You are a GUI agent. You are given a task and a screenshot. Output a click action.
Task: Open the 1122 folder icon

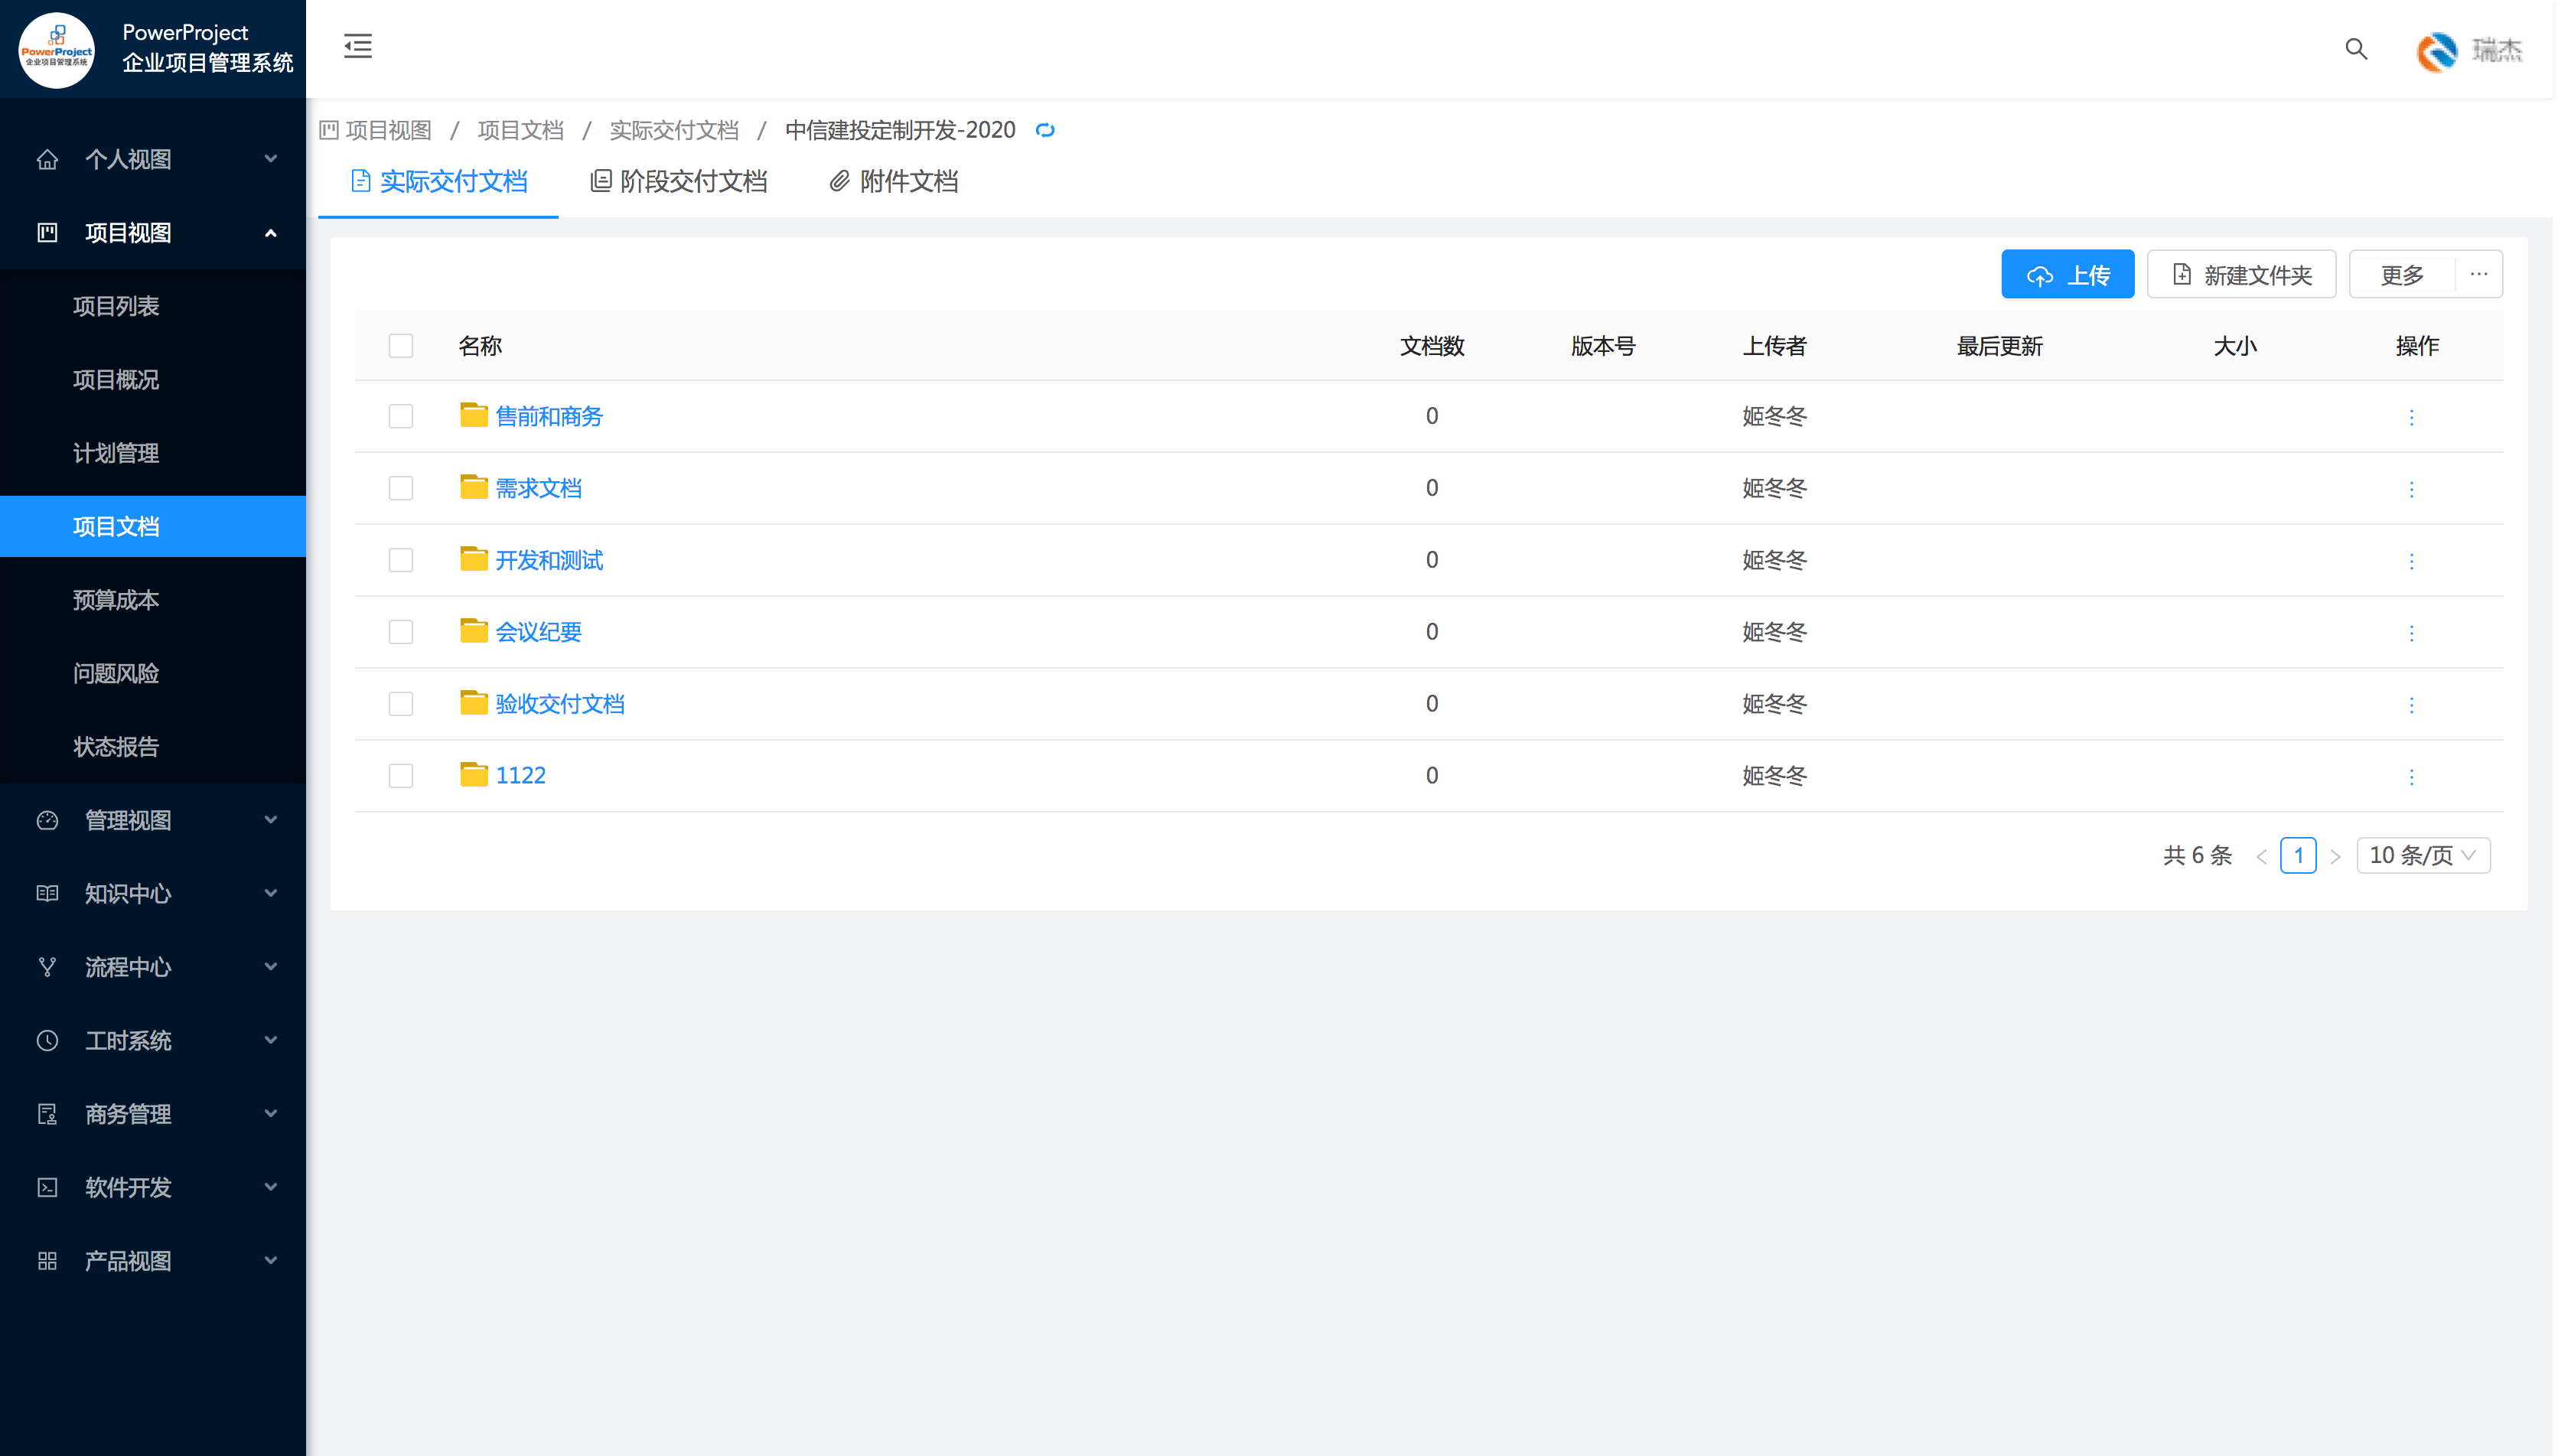[x=473, y=775]
